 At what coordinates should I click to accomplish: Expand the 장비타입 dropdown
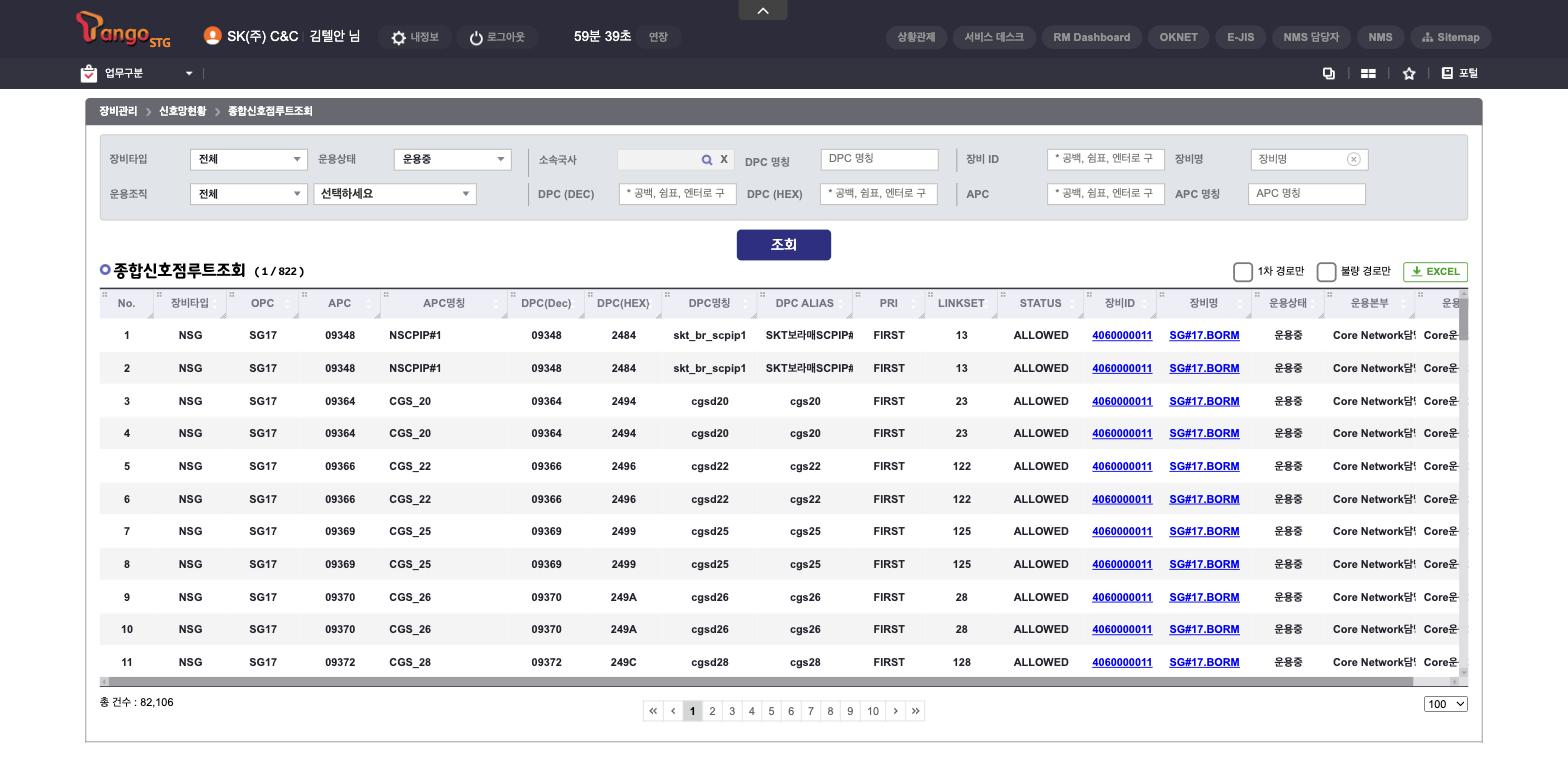click(x=248, y=159)
